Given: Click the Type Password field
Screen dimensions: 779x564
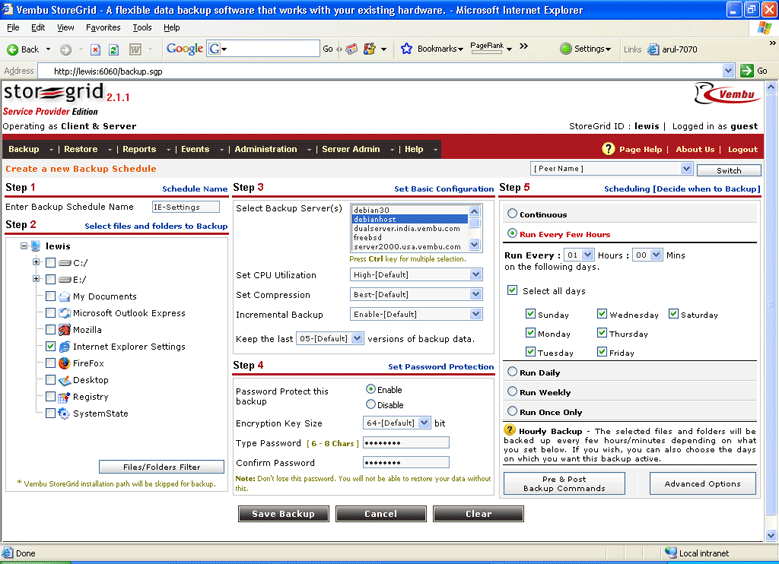Looking at the screenshot, I should (406, 443).
